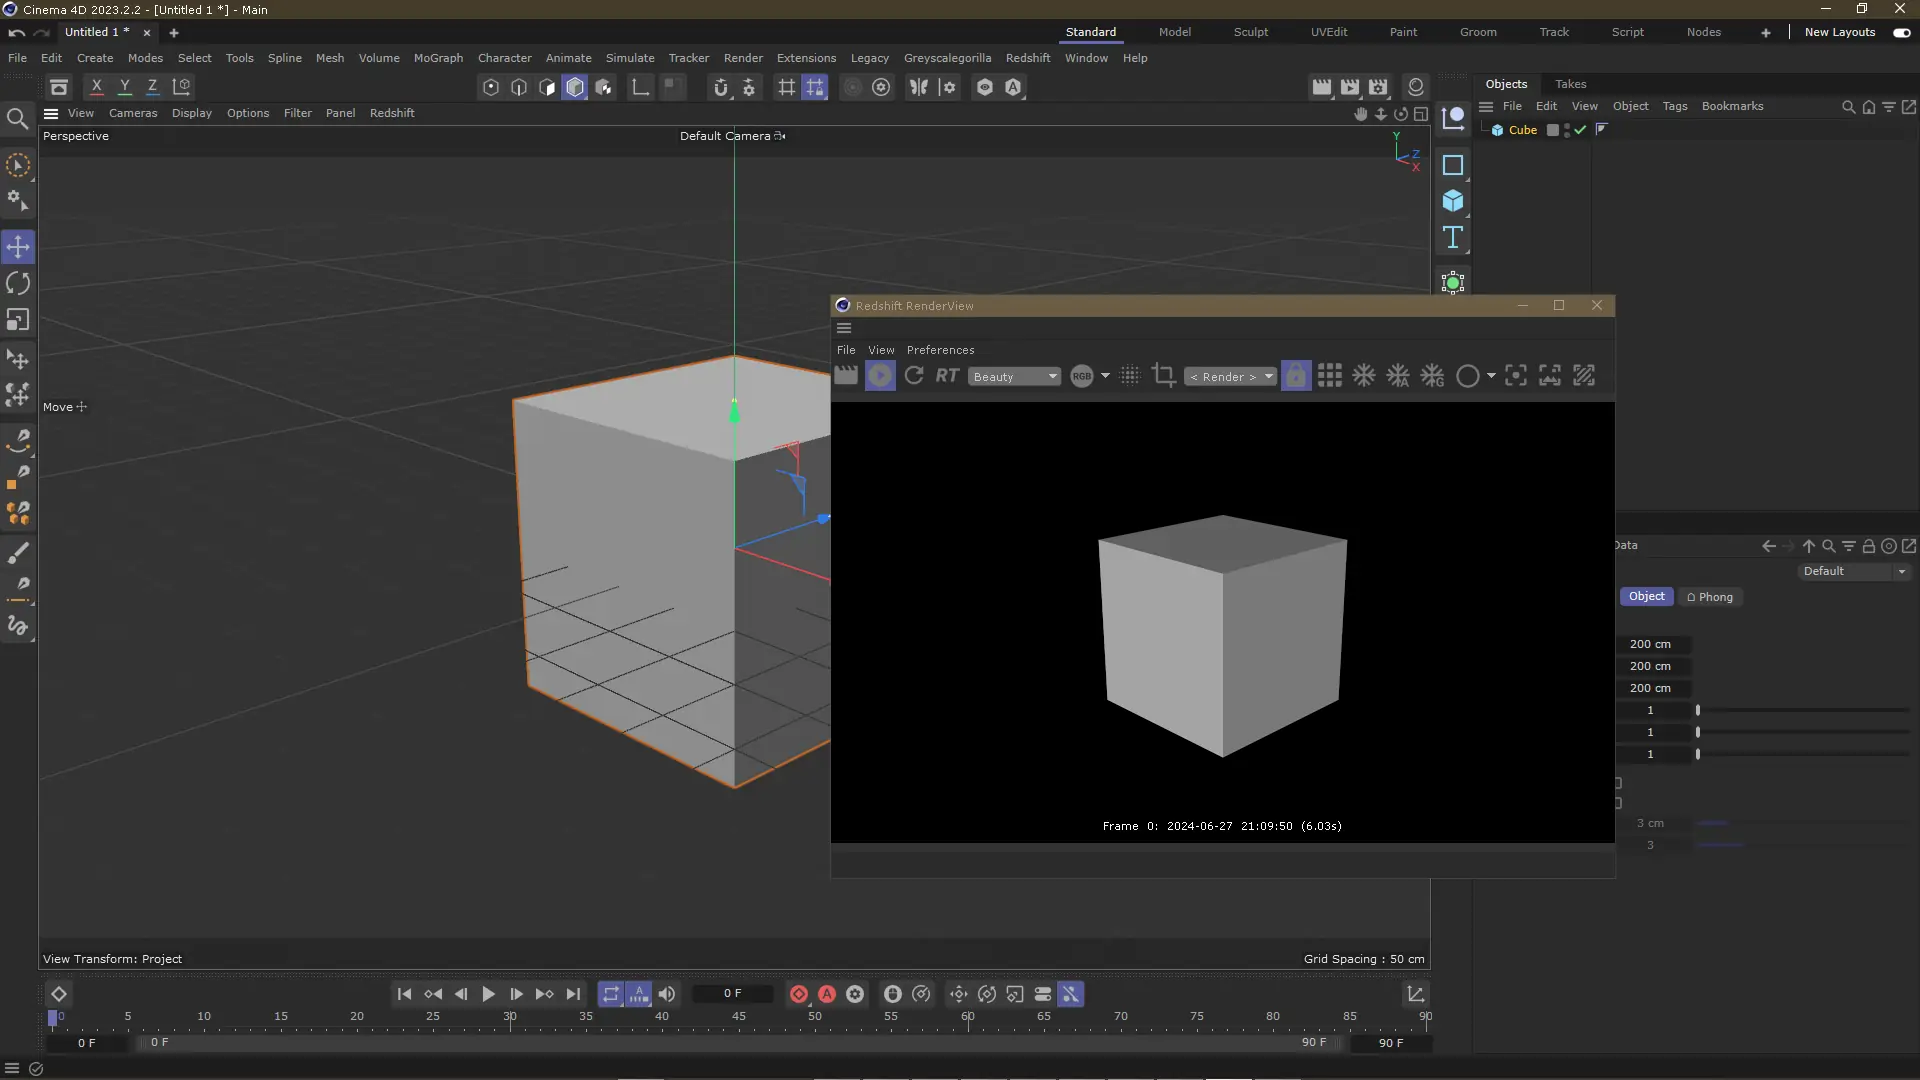Screen dimensions: 1920x1080
Task: Select the Scale tool in left toolbar
Action: 18,320
